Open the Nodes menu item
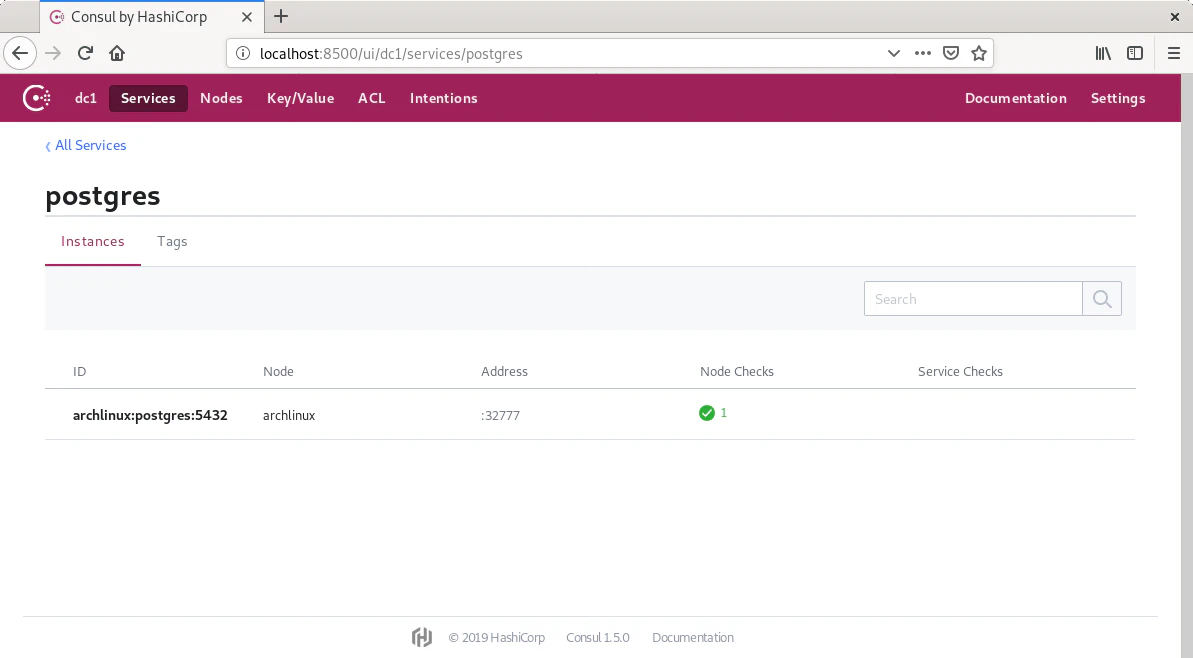 coord(221,98)
